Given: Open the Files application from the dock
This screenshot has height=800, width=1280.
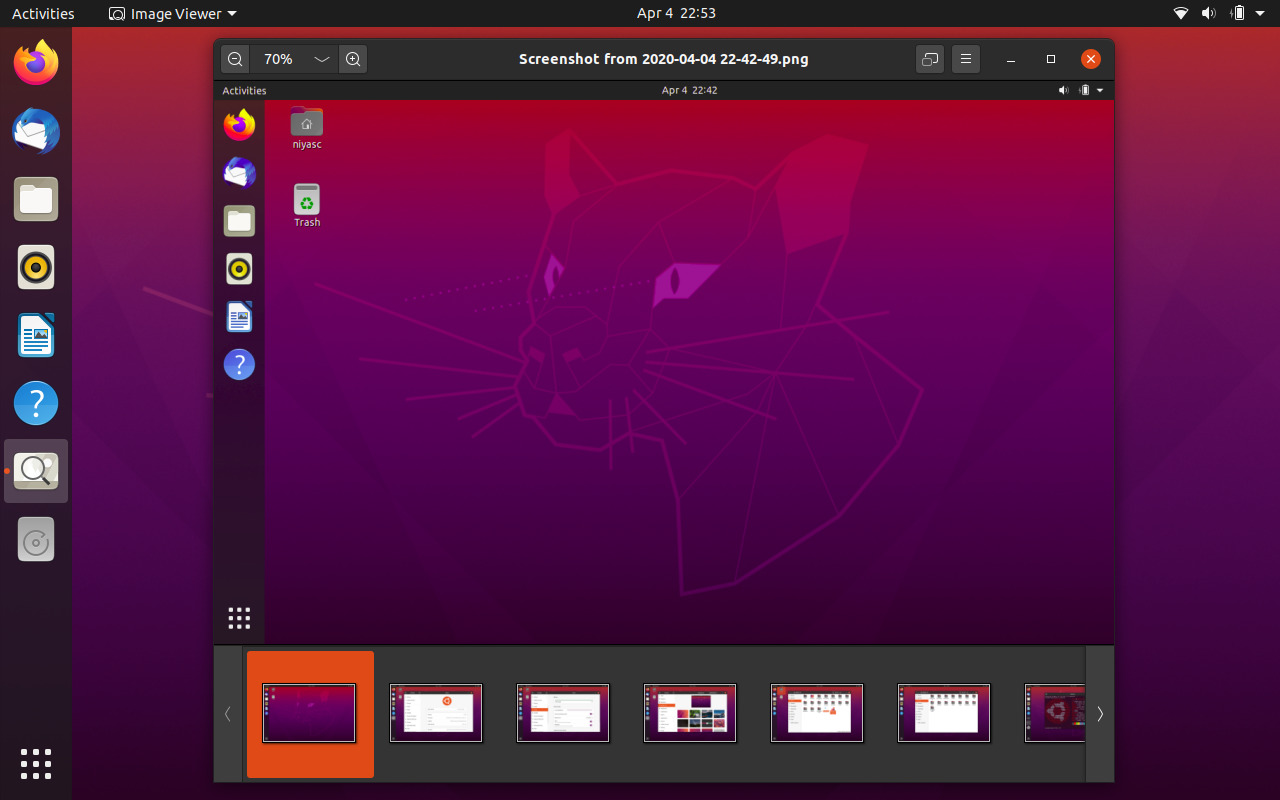Looking at the screenshot, I should coord(35,199).
